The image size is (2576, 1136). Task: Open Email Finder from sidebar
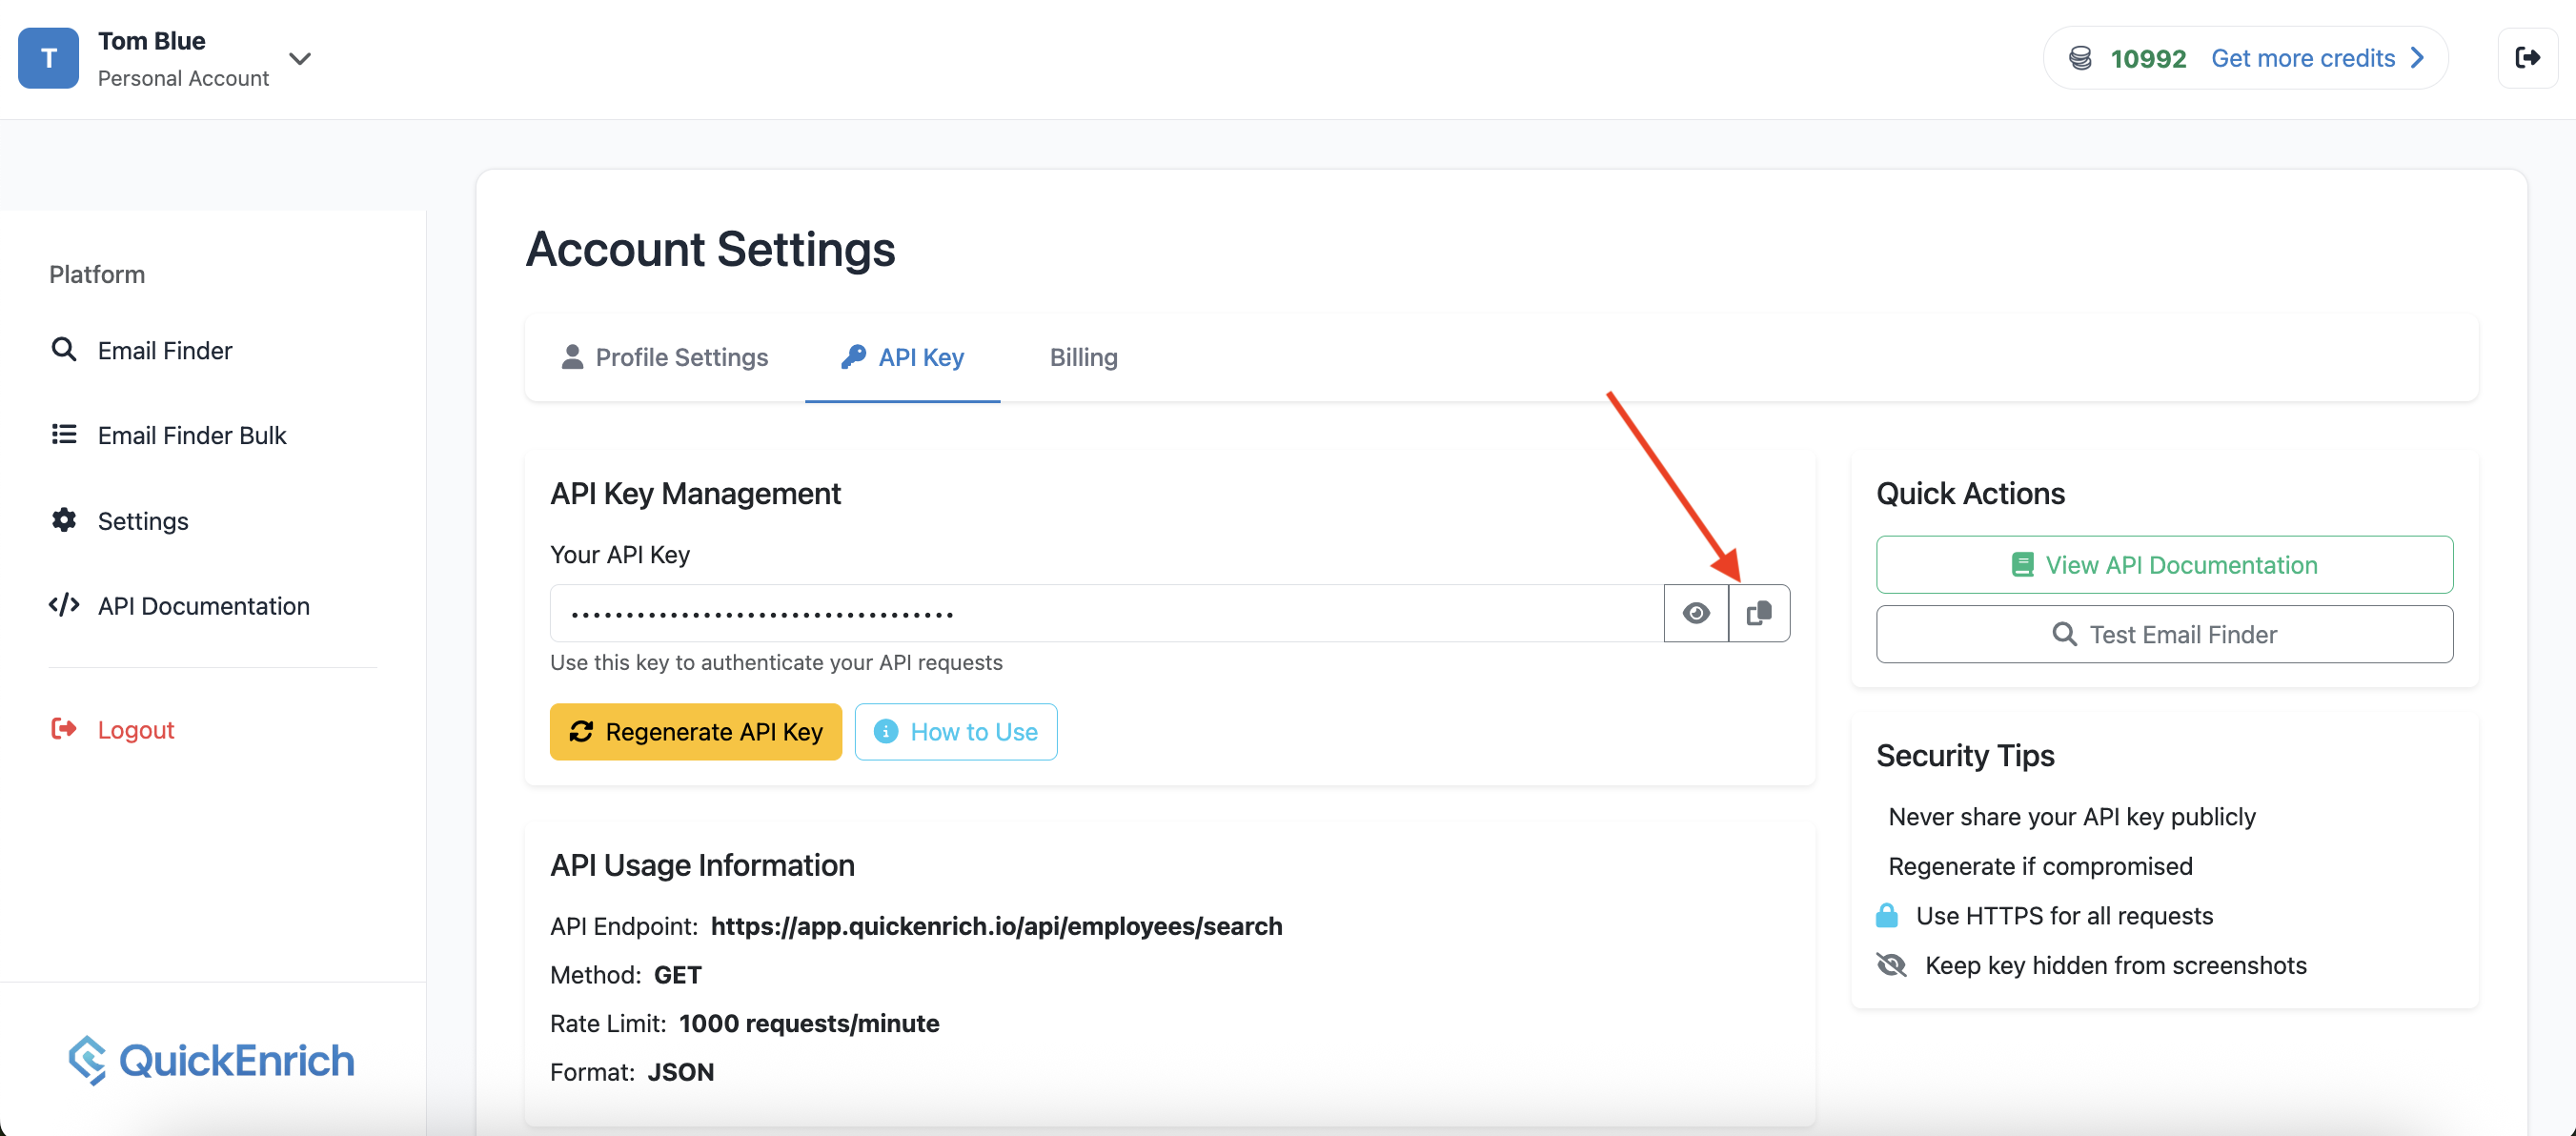164,350
